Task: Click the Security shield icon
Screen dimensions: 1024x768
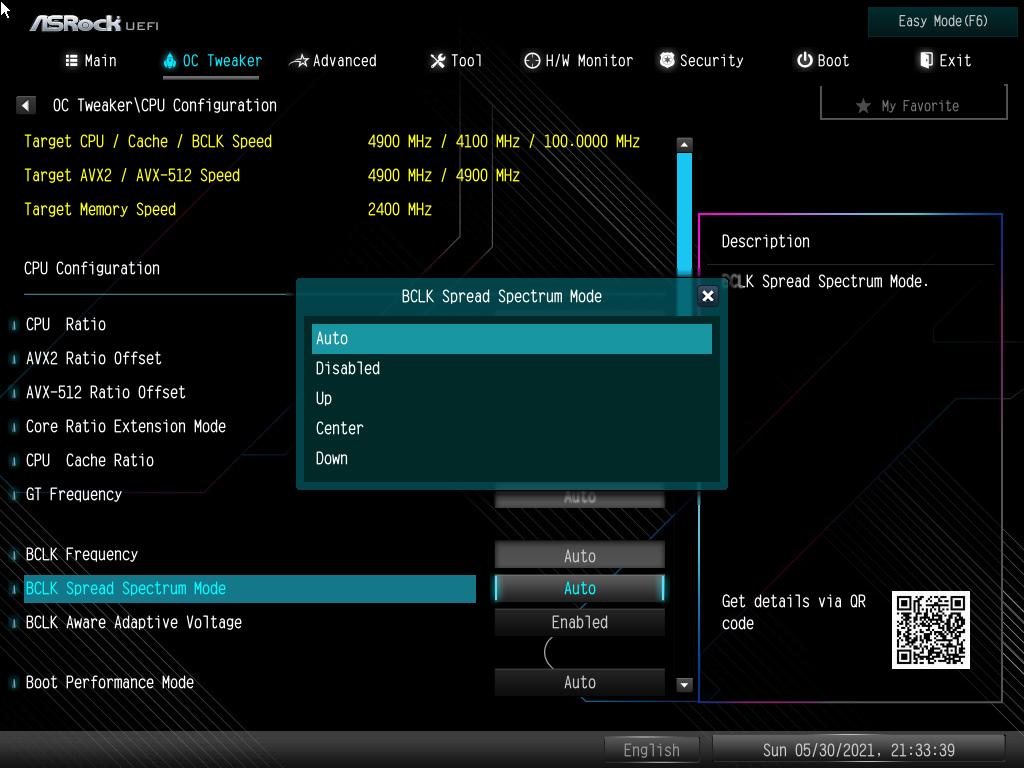Action: point(667,60)
